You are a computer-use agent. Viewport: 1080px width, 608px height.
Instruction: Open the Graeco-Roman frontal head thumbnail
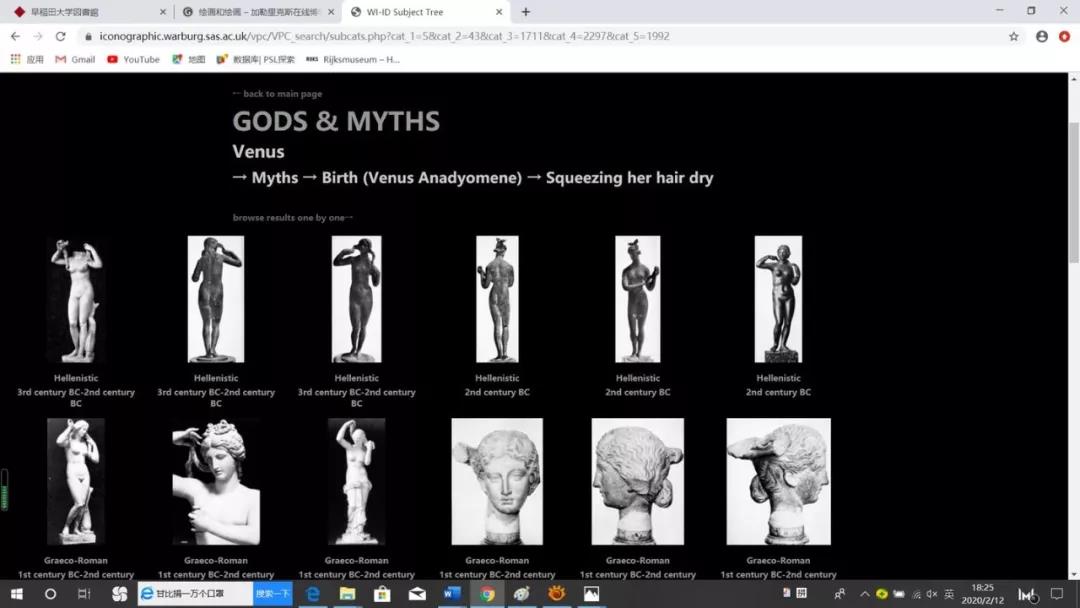(x=497, y=481)
